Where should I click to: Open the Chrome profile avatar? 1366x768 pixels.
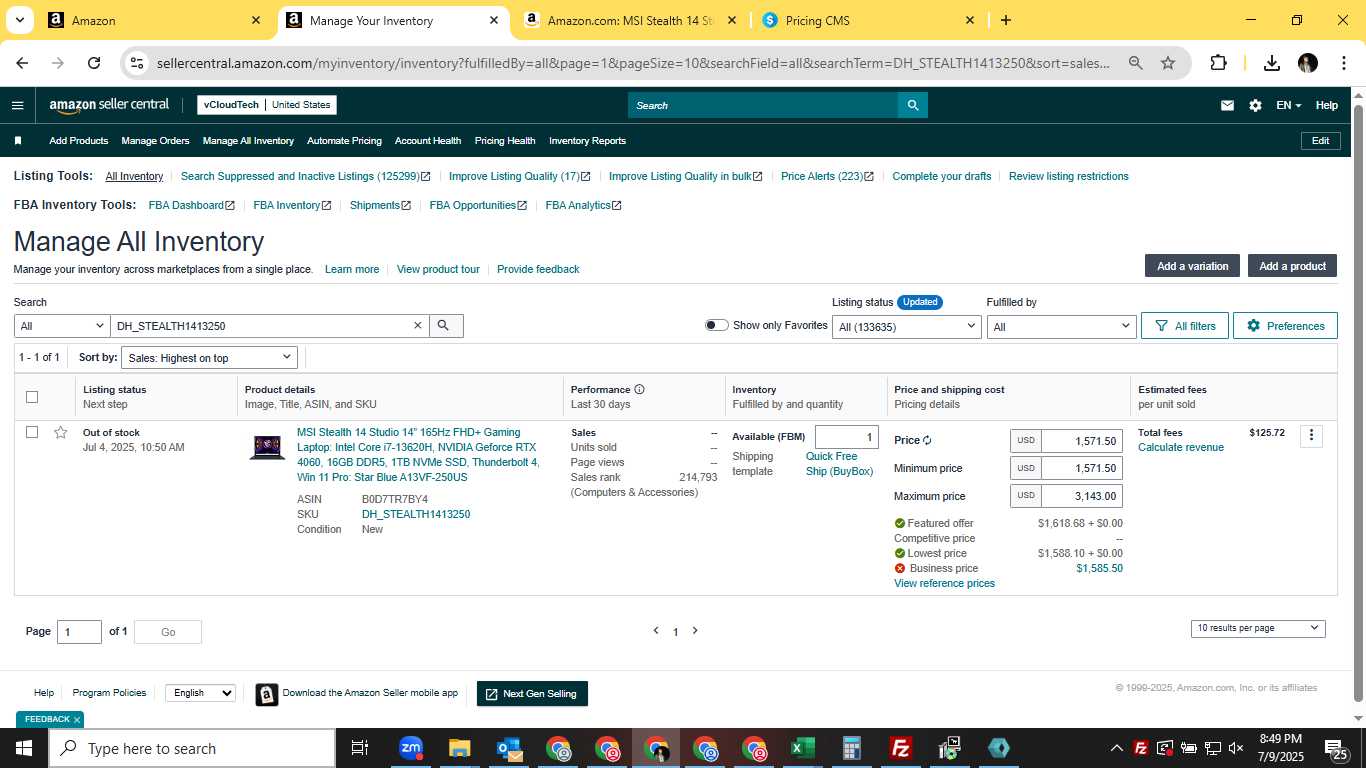pyautogui.click(x=1308, y=63)
